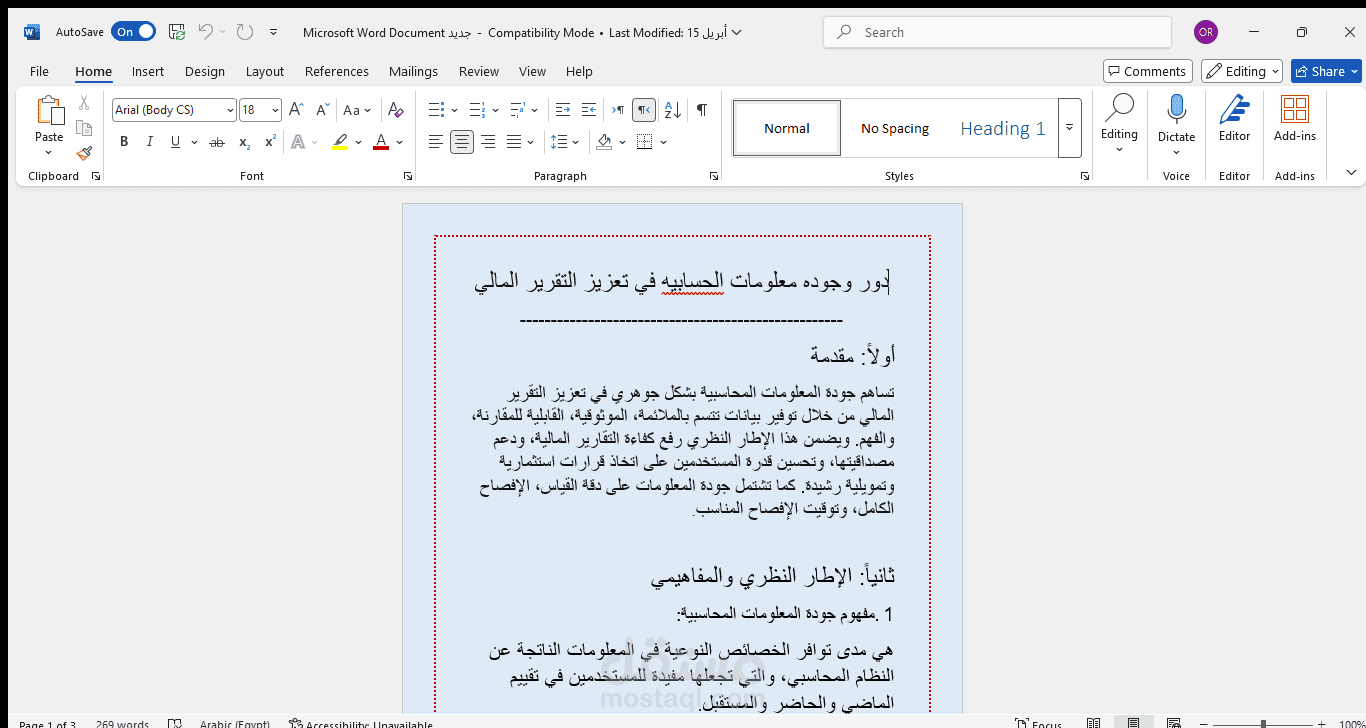This screenshot has height=728, width=1366.
Task: Switch to the Mailings tab
Action: click(x=413, y=71)
